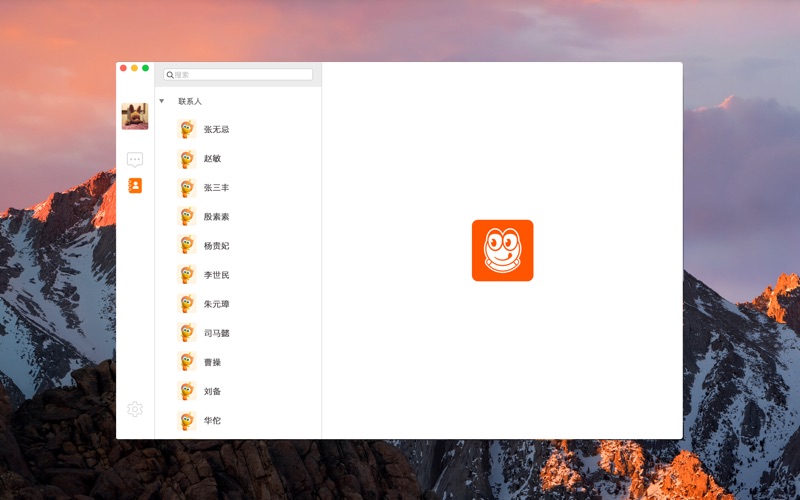Select the name 殷素素 in contacts
Screen dimensions: 800x500
[x=216, y=217]
